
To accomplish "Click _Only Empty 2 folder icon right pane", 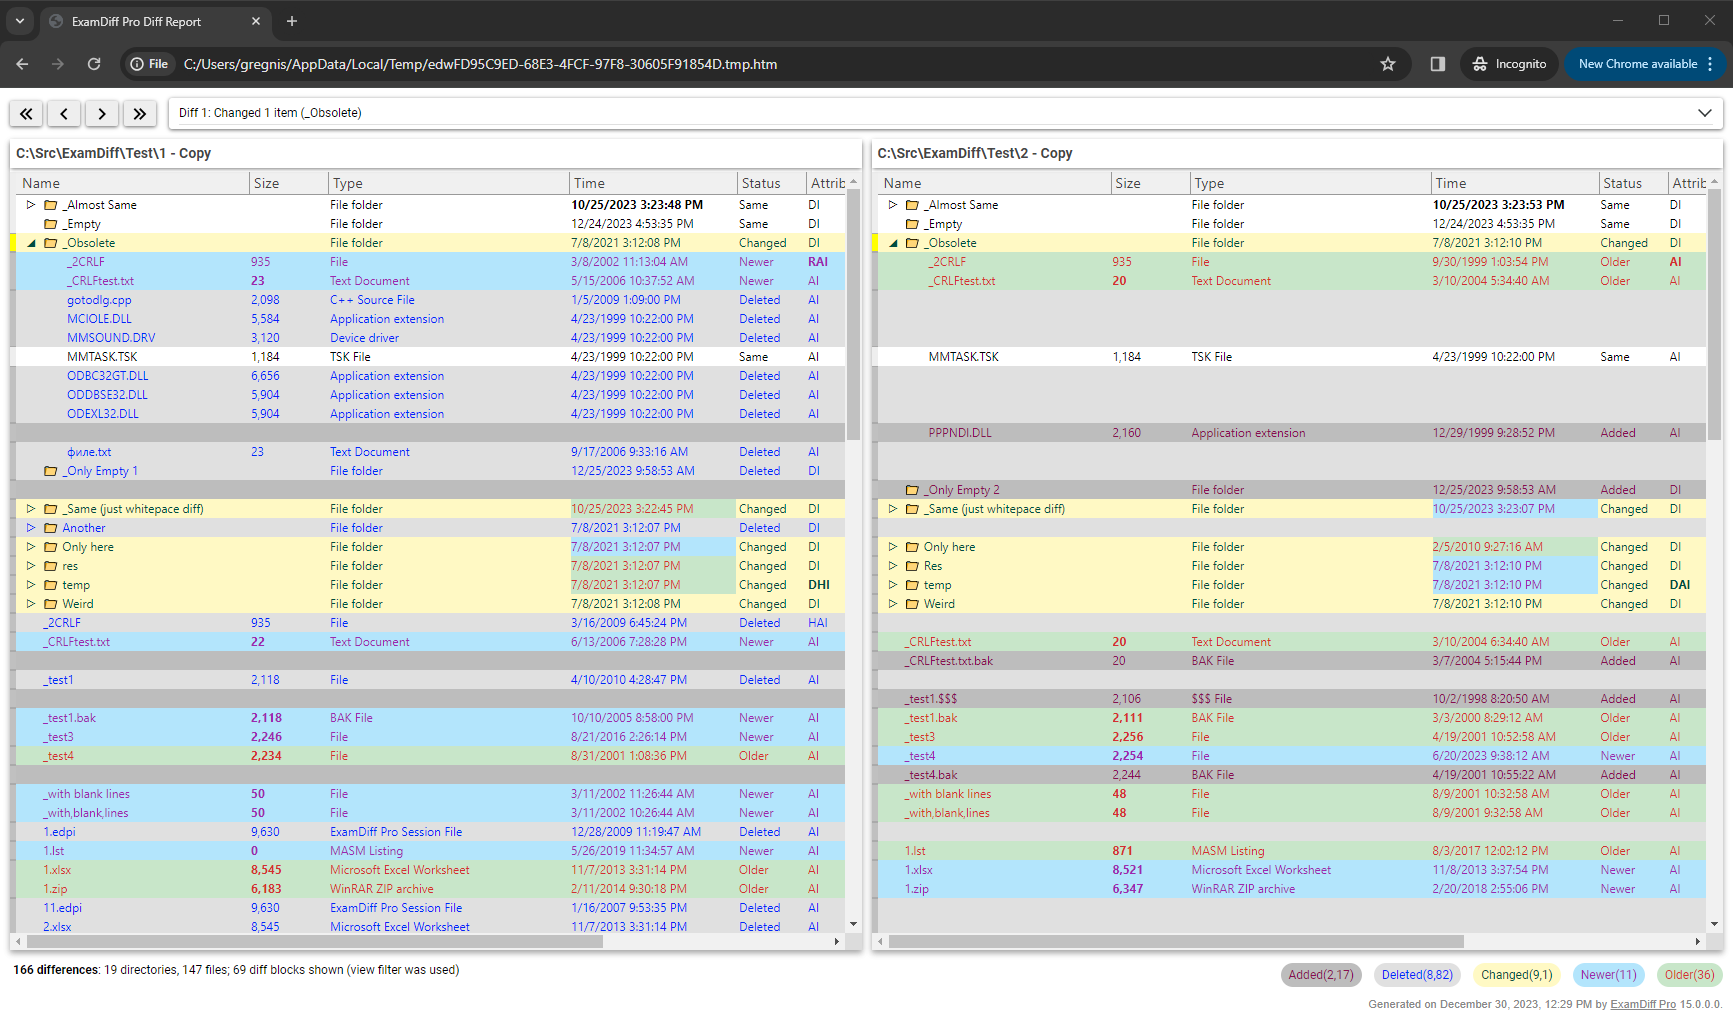I will 912,490.
